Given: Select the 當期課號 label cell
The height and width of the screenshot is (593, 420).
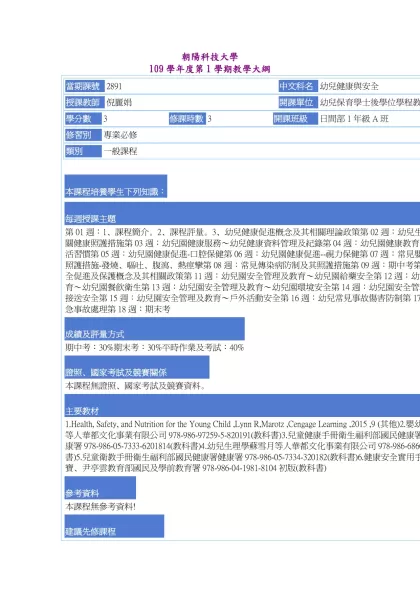Looking at the screenshot, I should (x=85, y=86).
